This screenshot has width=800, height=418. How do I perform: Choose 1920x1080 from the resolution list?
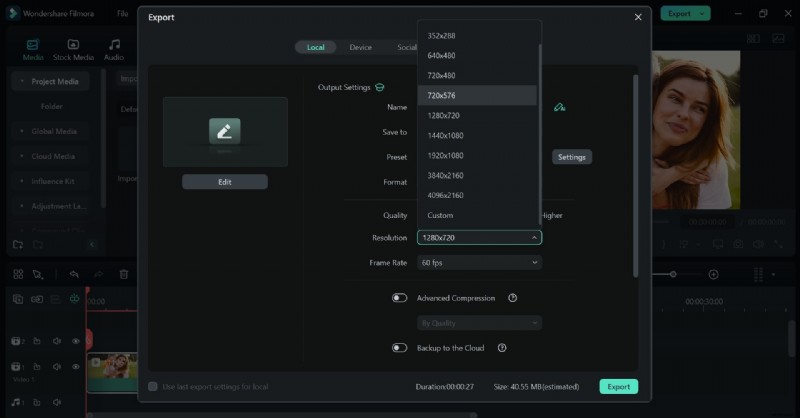tap(446, 156)
